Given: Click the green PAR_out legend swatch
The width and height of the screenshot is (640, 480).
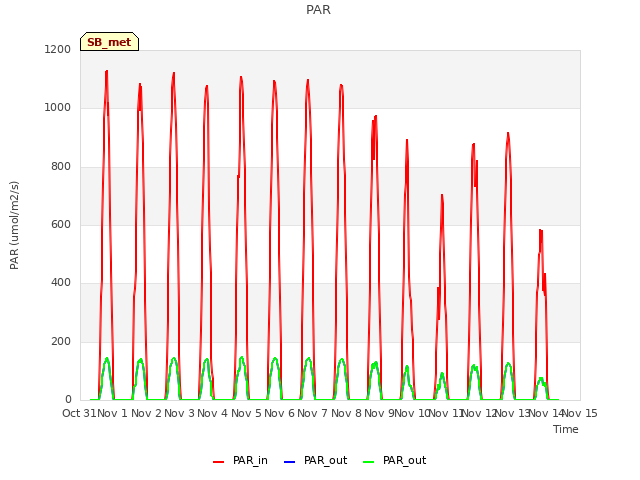Looking at the screenshot, I should [x=368, y=462].
